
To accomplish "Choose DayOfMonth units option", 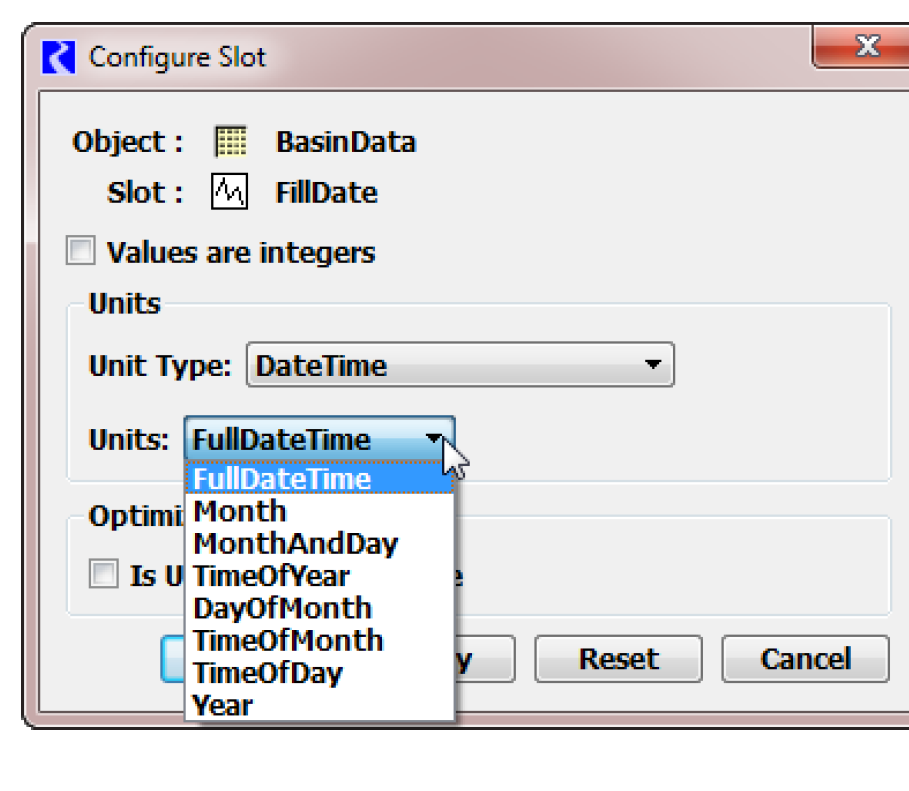I will tap(282, 608).
